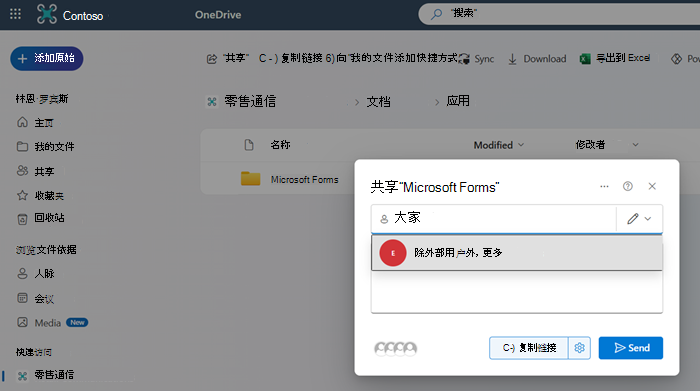Screen dimensions: 700x391
Task: Click the 快速访问 section heading
Action: [33, 352]
